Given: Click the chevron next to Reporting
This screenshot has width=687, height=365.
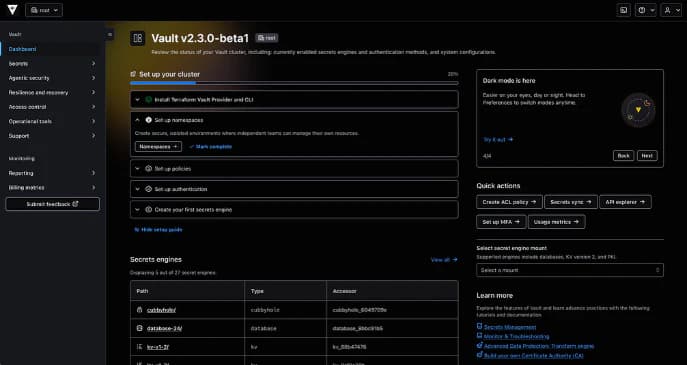Looking at the screenshot, I should (93, 173).
